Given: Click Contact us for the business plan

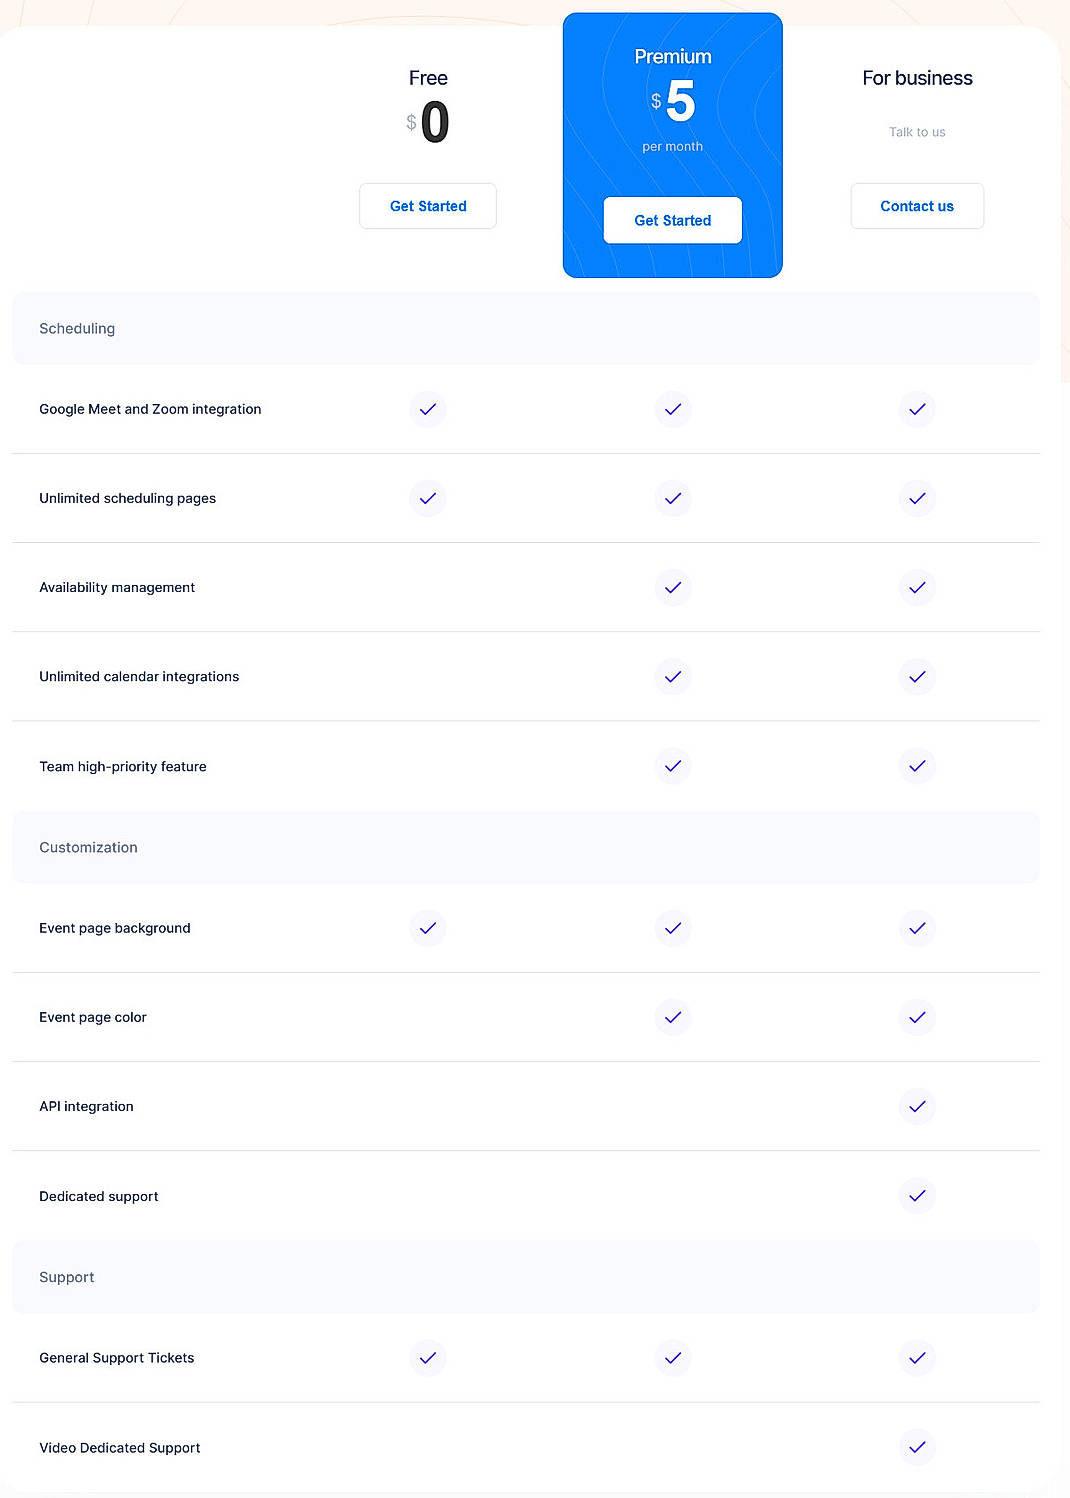Looking at the screenshot, I should point(916,206).
